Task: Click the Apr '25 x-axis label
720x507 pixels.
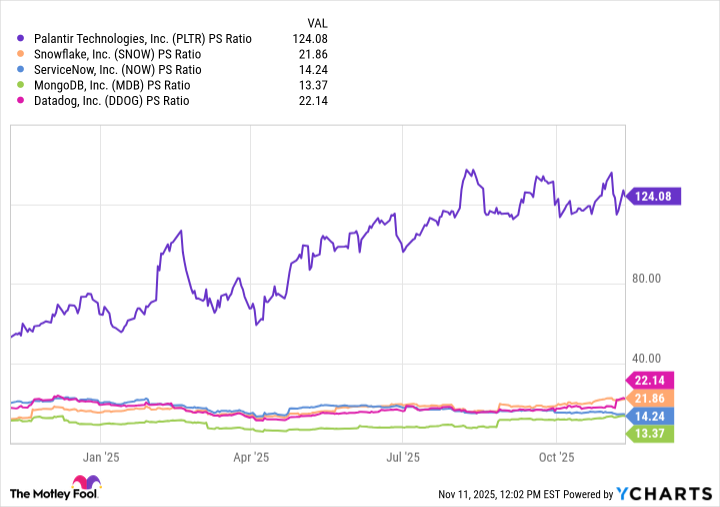Action: pyautogui.click(x=251, y=457)
